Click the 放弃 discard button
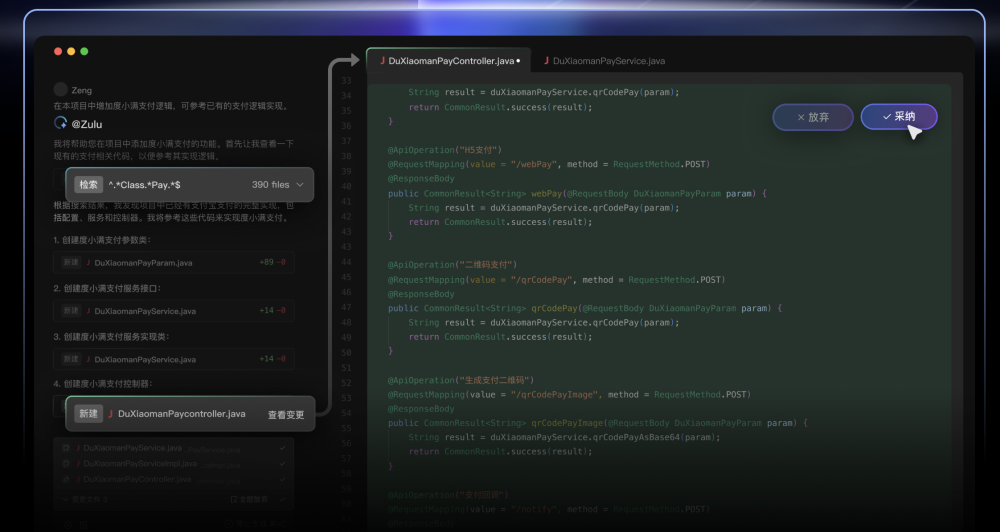The width and height of the screenshot is (1000, 532). click(813, 117)
